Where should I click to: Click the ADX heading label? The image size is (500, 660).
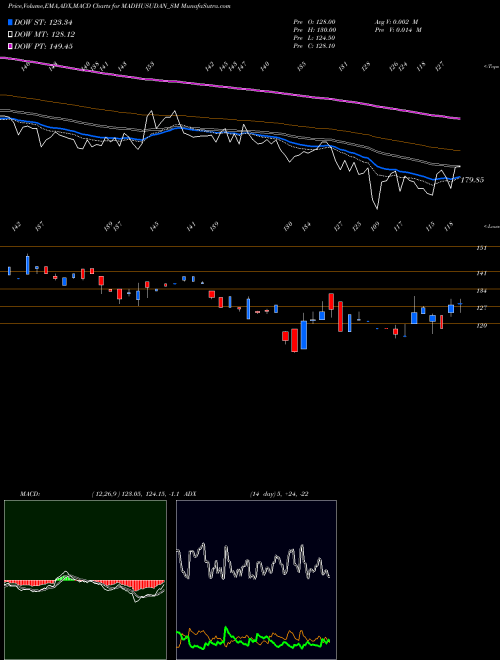pyautogui.click(x=190, y=494)
